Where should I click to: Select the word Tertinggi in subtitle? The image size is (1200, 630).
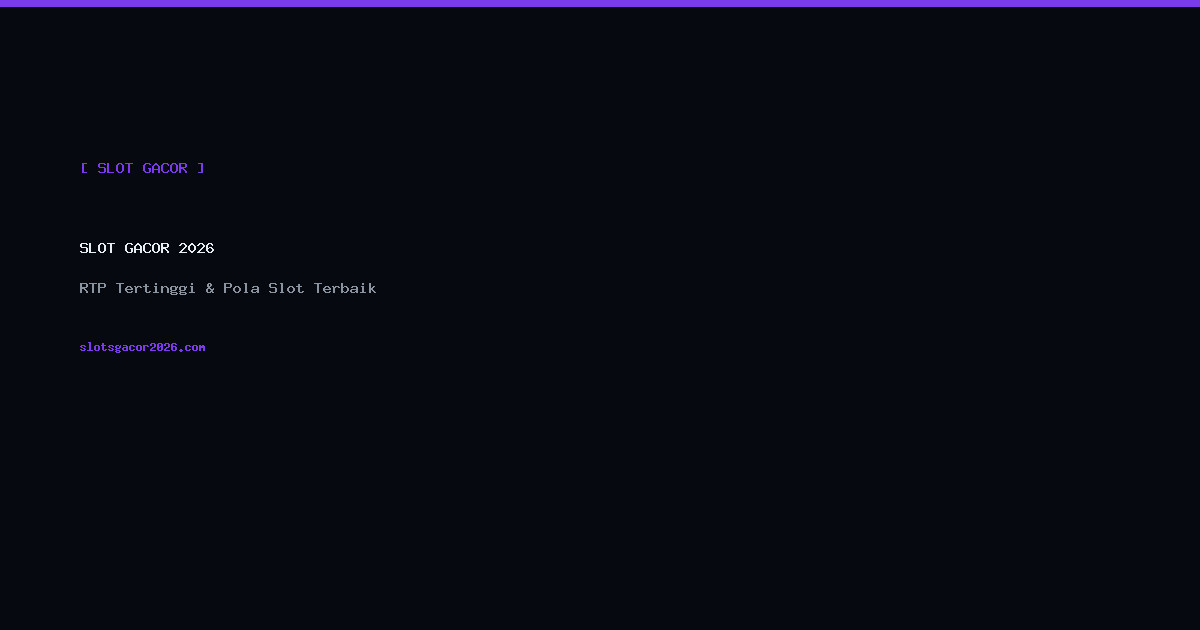click(x=156, y=289)
